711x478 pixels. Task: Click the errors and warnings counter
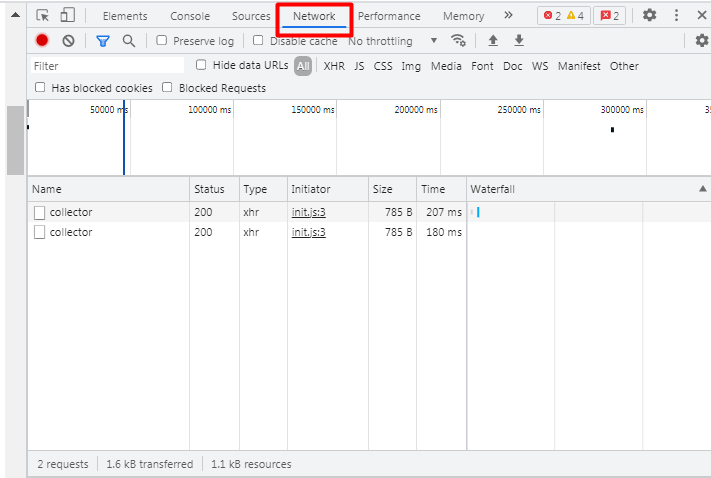(564, 16)
